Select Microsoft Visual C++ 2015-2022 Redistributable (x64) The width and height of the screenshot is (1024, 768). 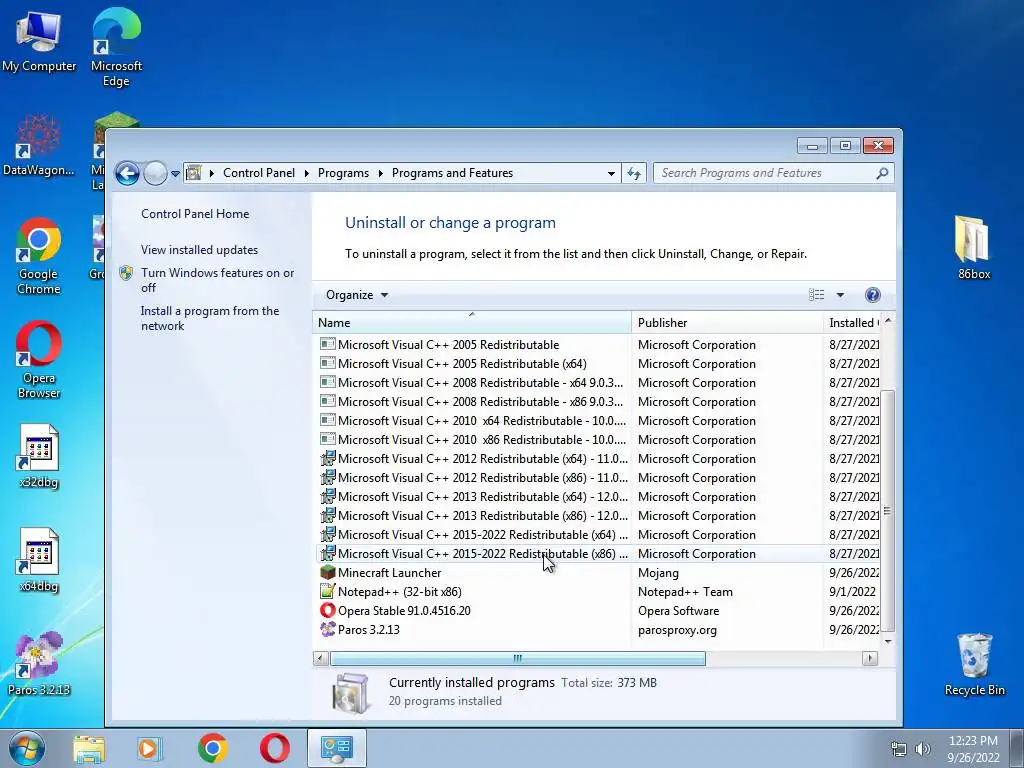point(598,534)
